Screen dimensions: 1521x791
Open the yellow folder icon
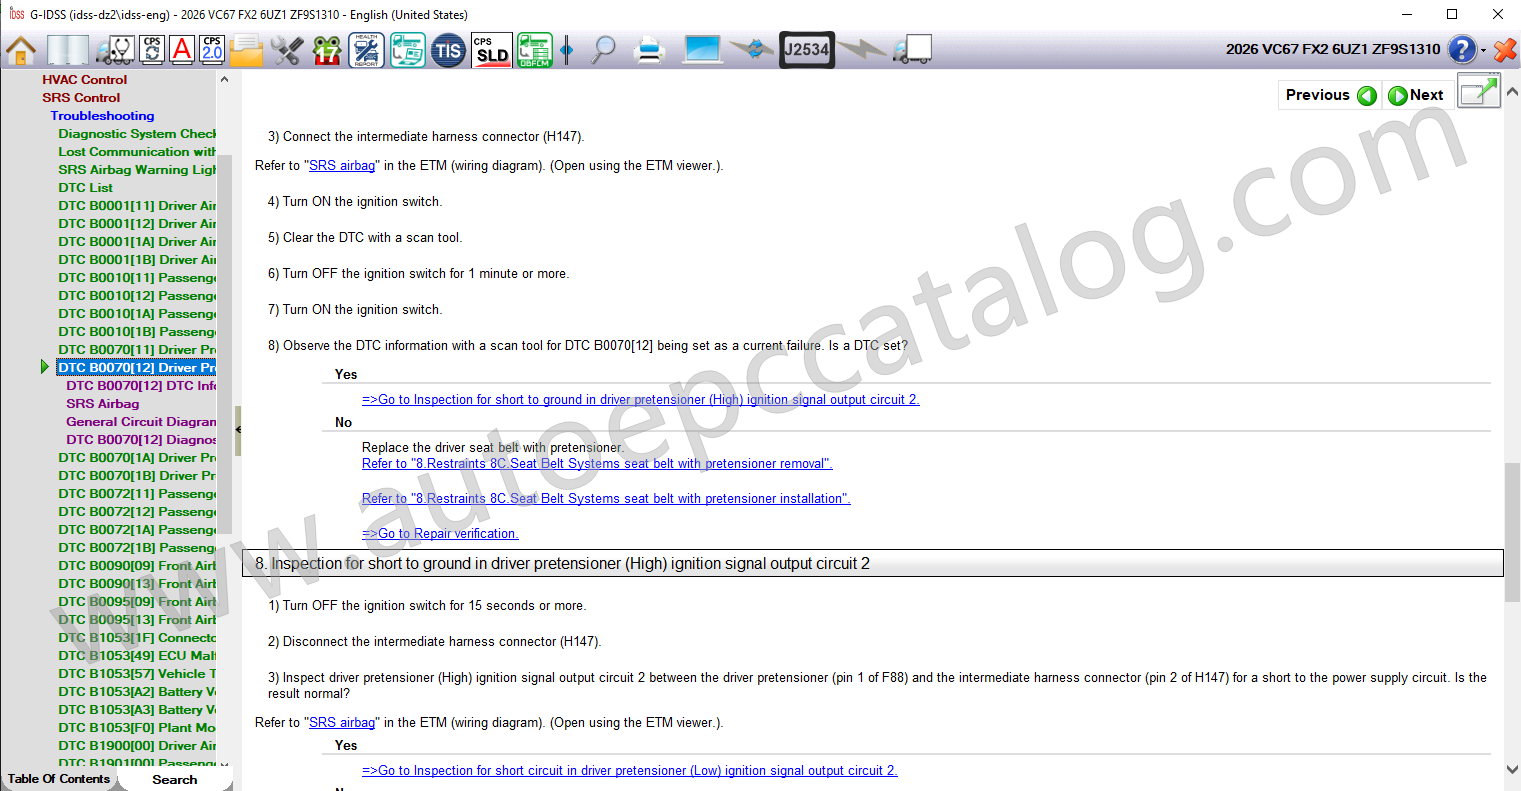247,49
